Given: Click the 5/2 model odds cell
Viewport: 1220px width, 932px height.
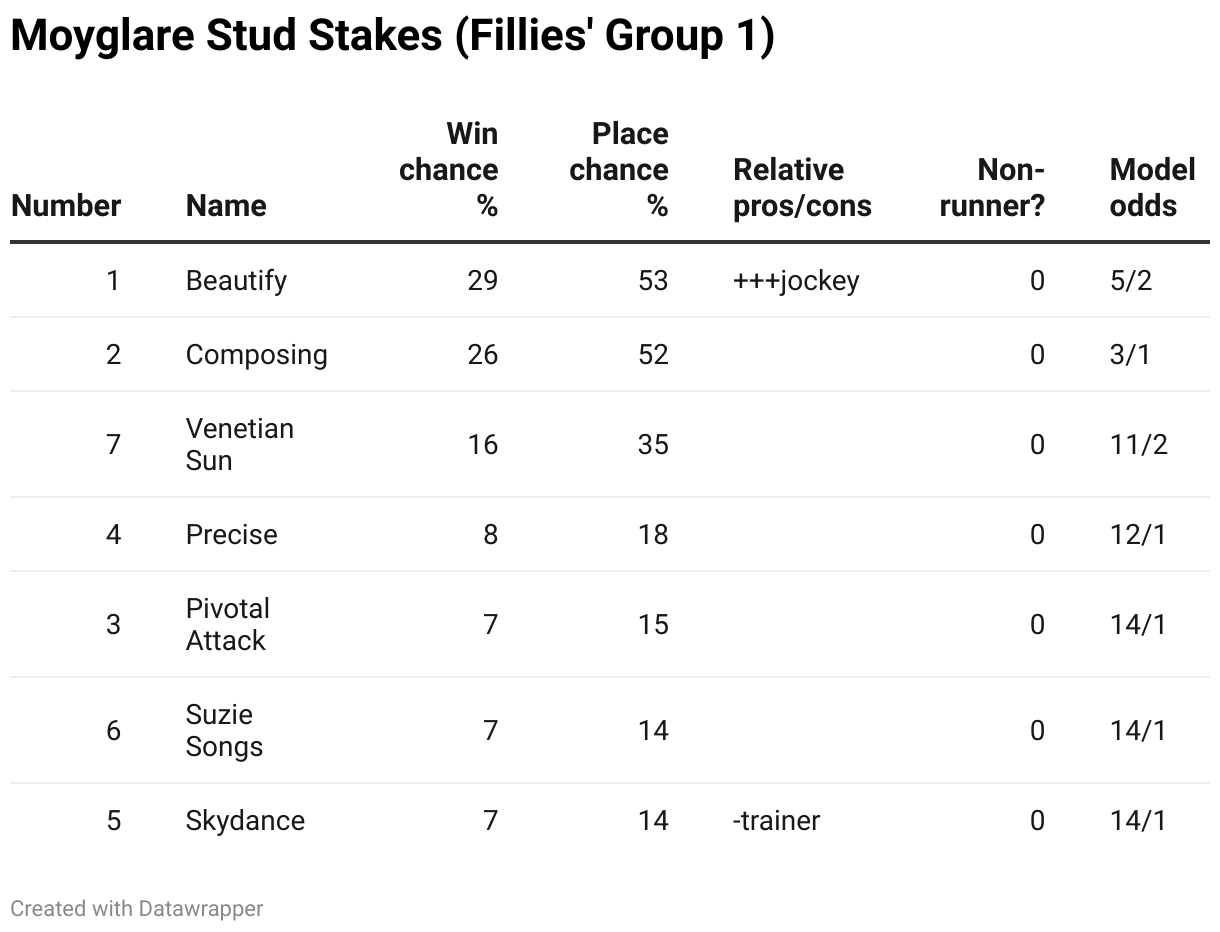Looking at the screenshot, I should [1131, 281].
